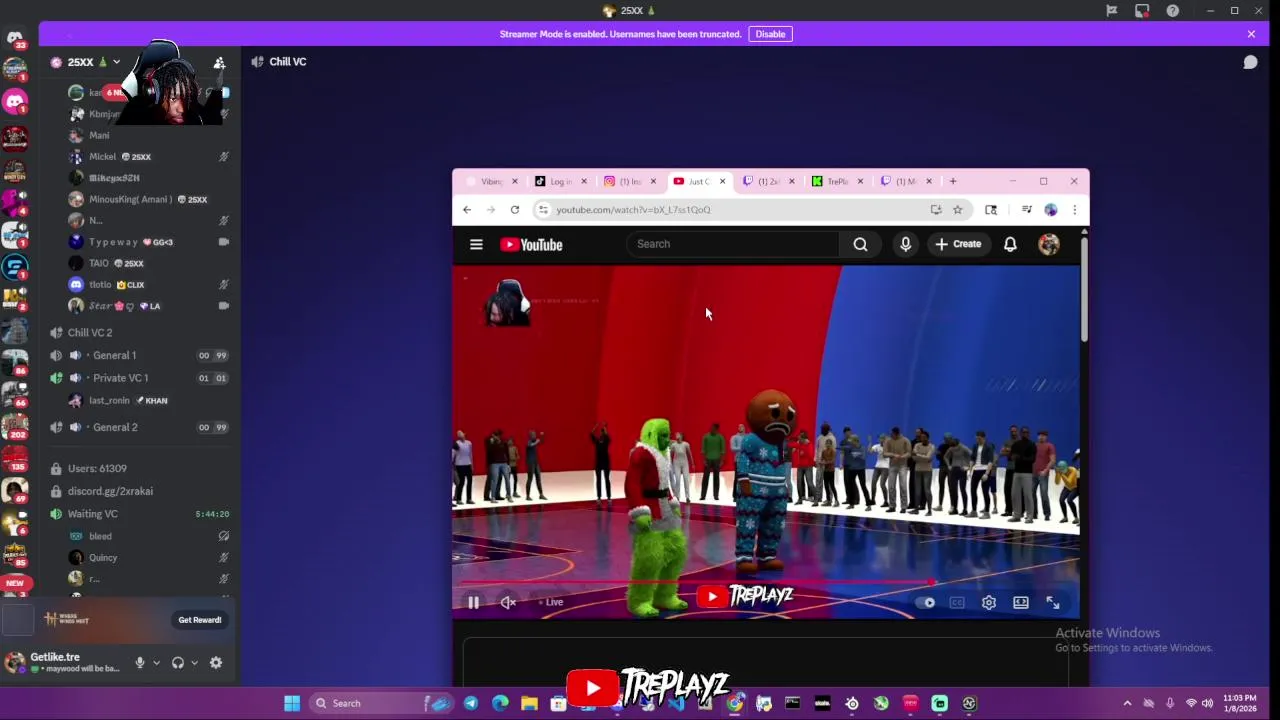The height and width of the screenshot is (720, 1280).
Task: Open a new Chrome tab
Action: (953, 181)
